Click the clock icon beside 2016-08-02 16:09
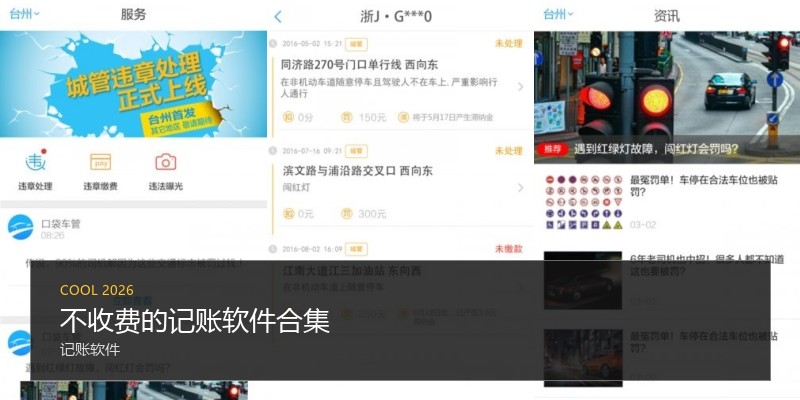 point(272,249)
